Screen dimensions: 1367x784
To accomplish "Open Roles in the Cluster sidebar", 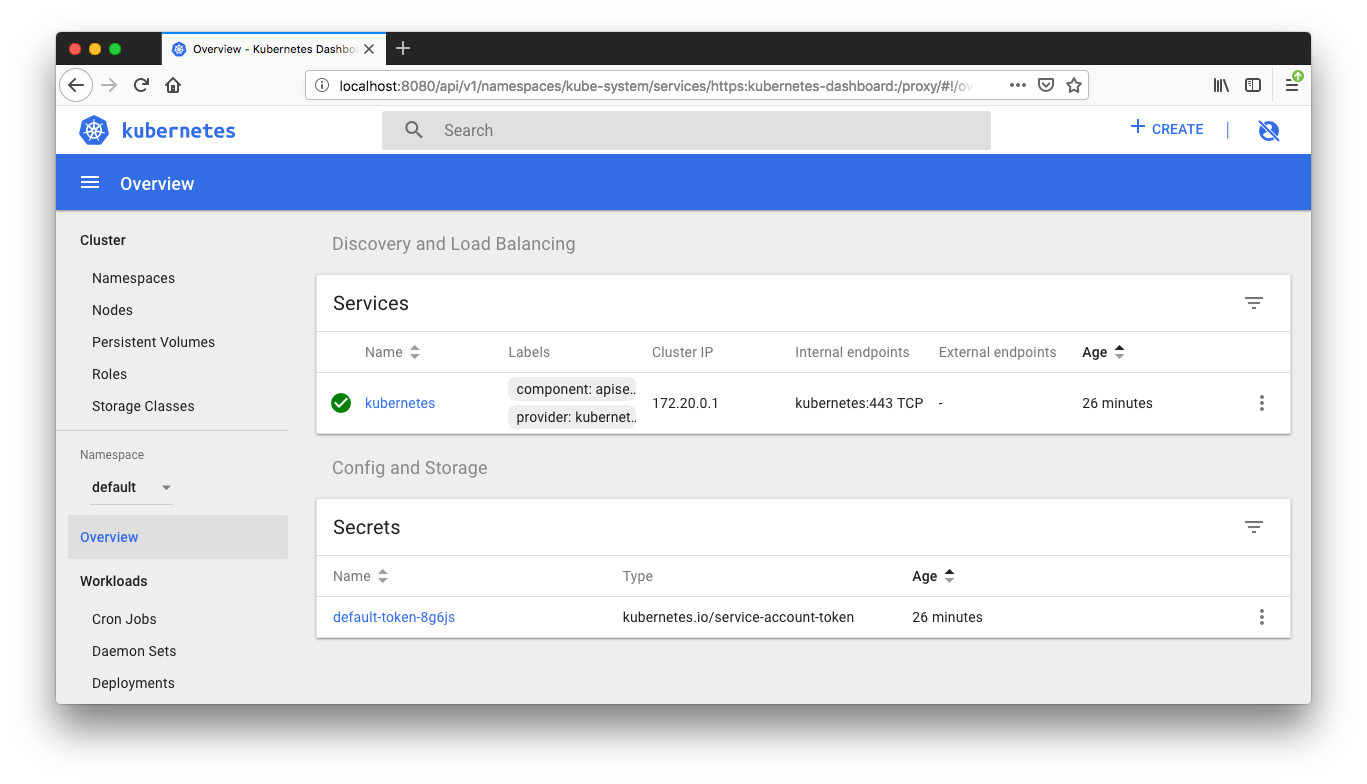I will pyautogui.click(x=109, y=374).
